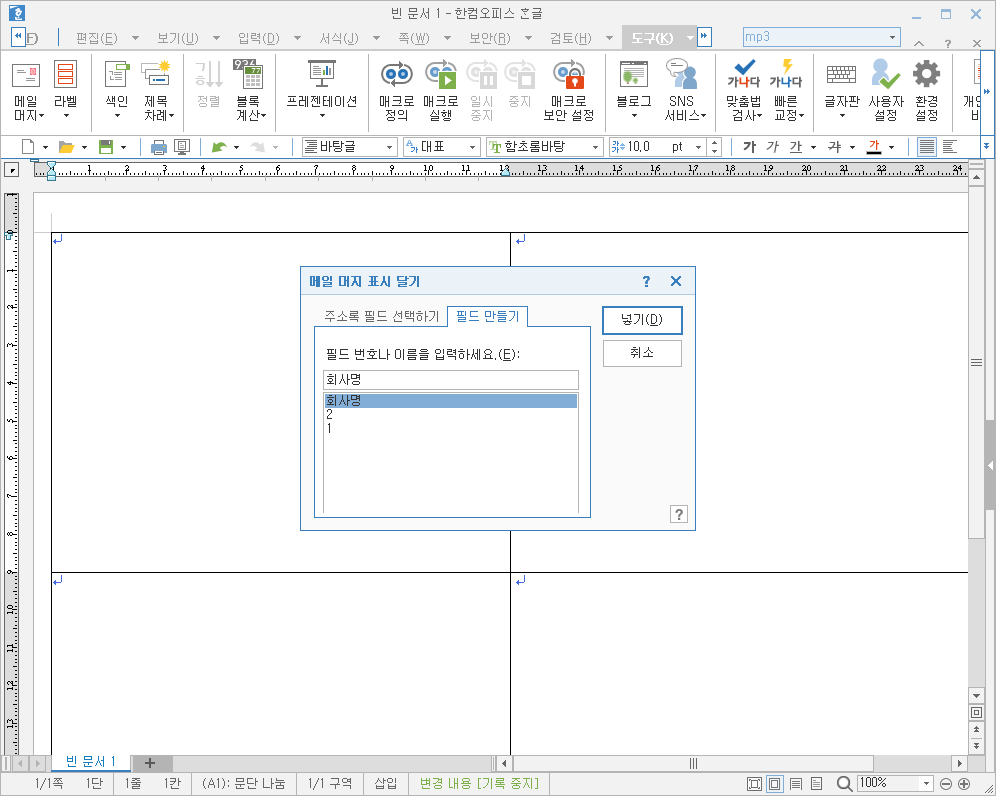Open the Table of Contents (제목 차례) tool

pos(156,90)
